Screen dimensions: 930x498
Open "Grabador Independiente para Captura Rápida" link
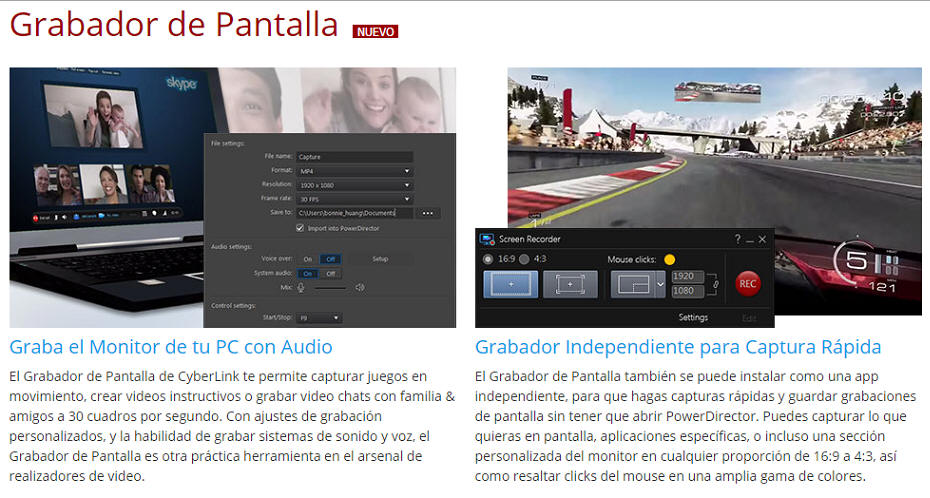coord(678,347)
